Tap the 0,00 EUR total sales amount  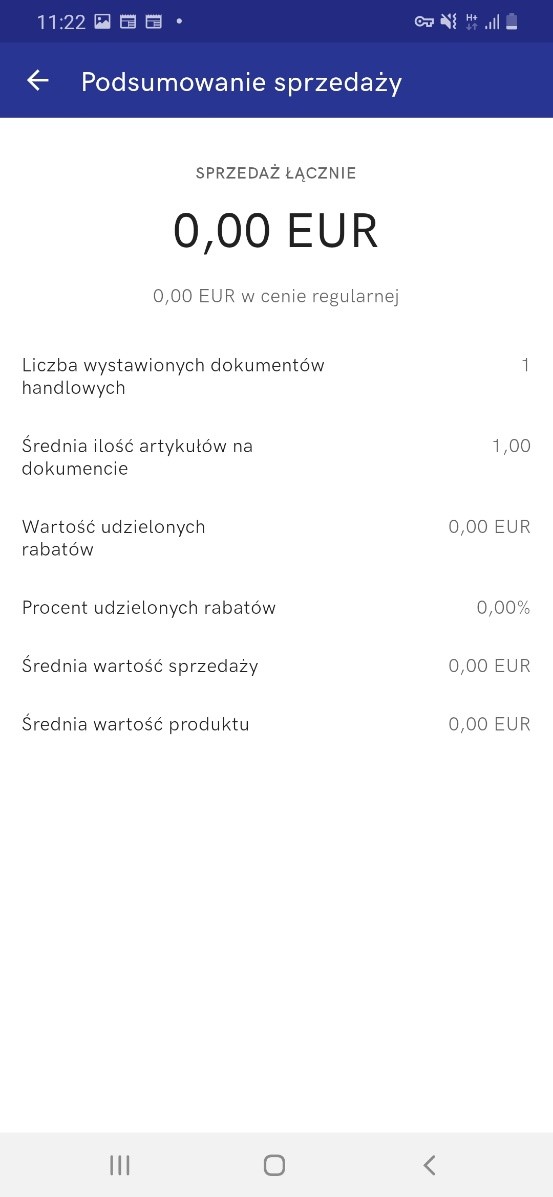(276, 231)
